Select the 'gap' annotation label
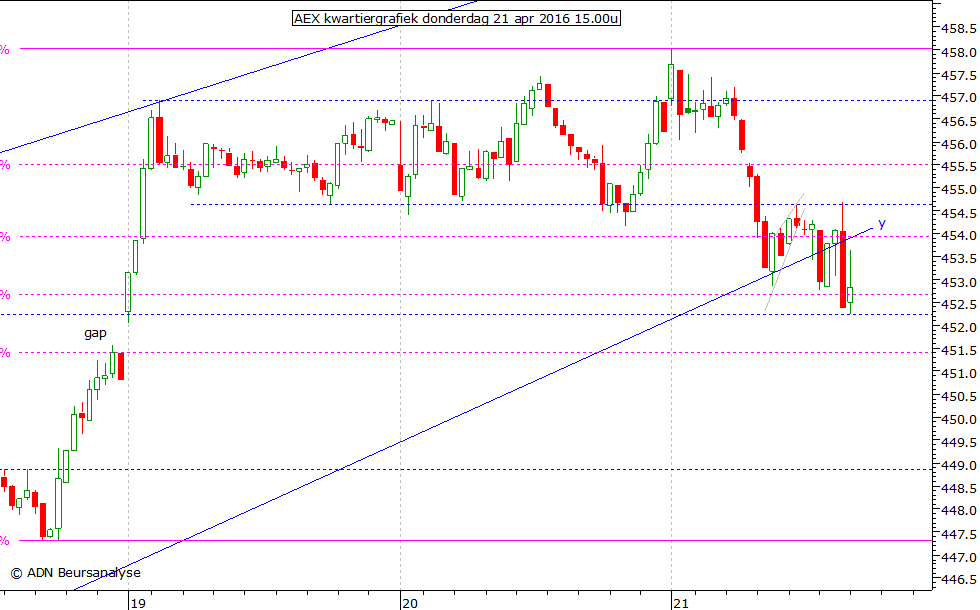980x610 pixels. point(96,333)
